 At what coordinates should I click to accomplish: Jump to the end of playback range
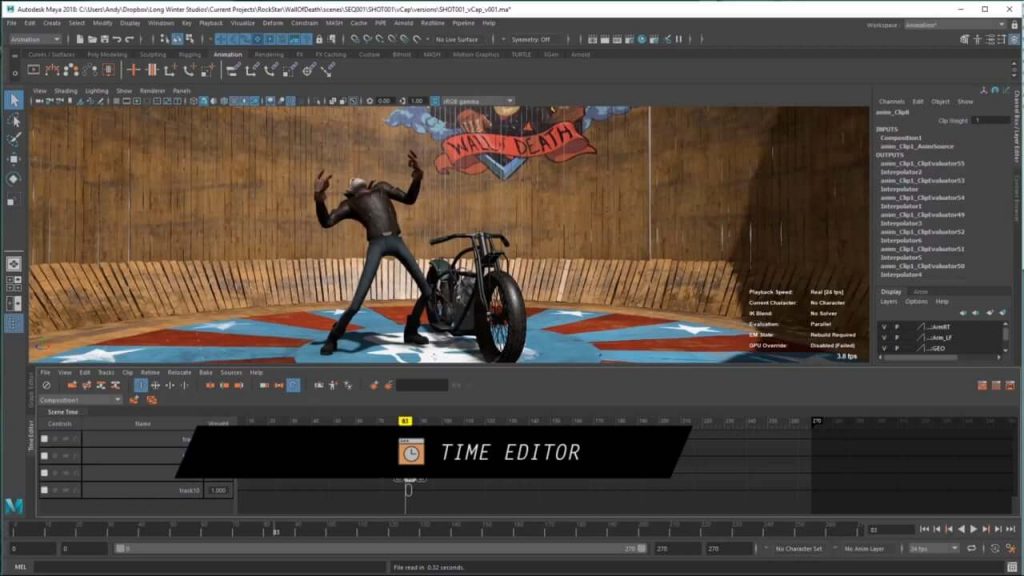pyautogui.click(x=1010, y=529)
